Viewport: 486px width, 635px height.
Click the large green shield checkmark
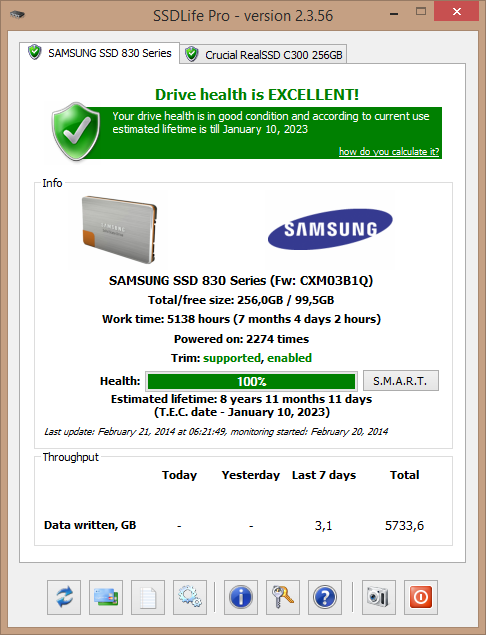coord(76,131)
